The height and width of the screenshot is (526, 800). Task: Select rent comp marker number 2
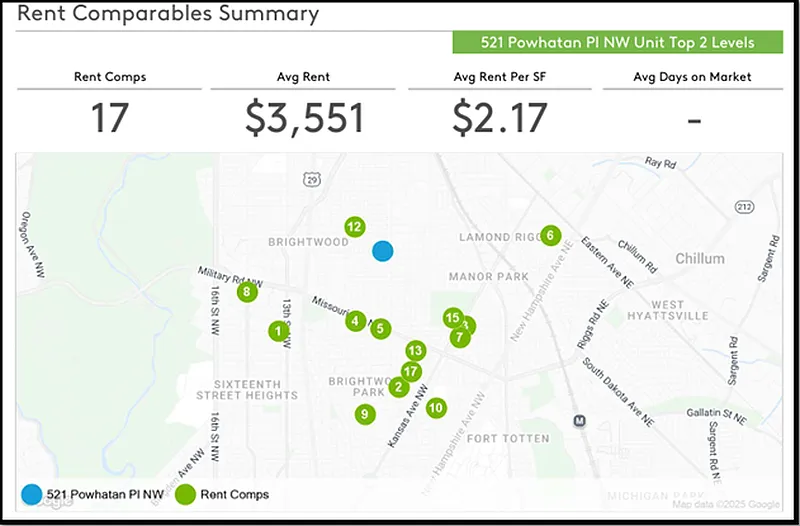[399, 388]
